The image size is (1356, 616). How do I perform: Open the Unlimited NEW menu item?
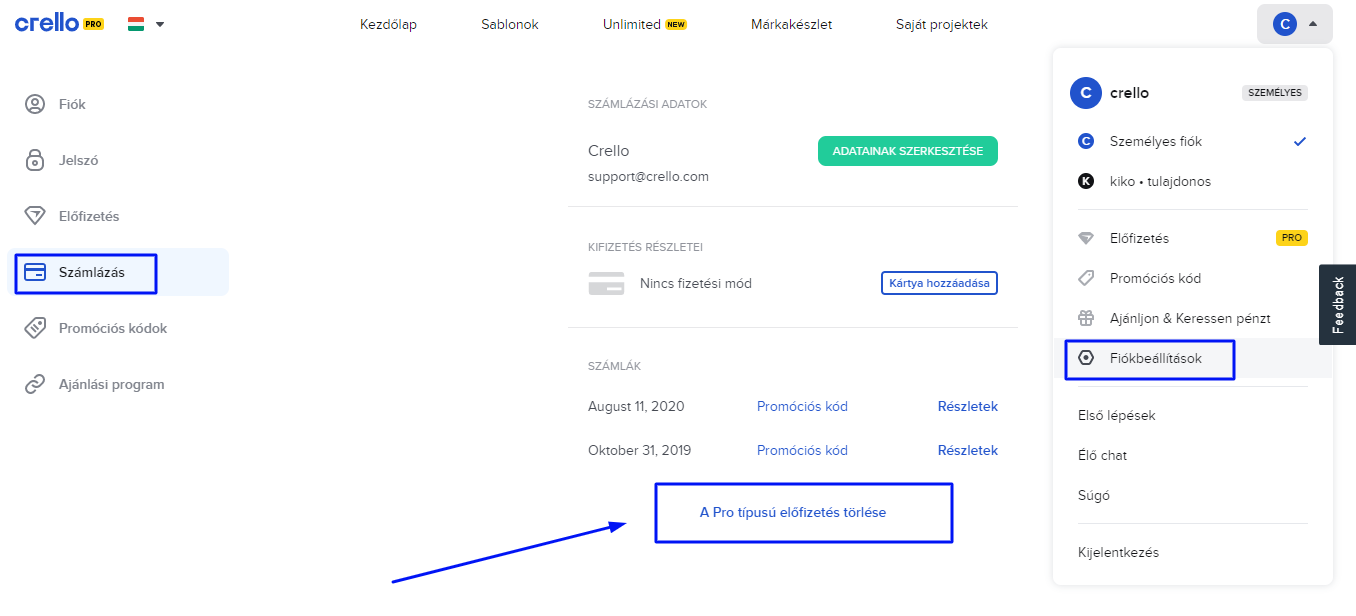coord(644,24)
